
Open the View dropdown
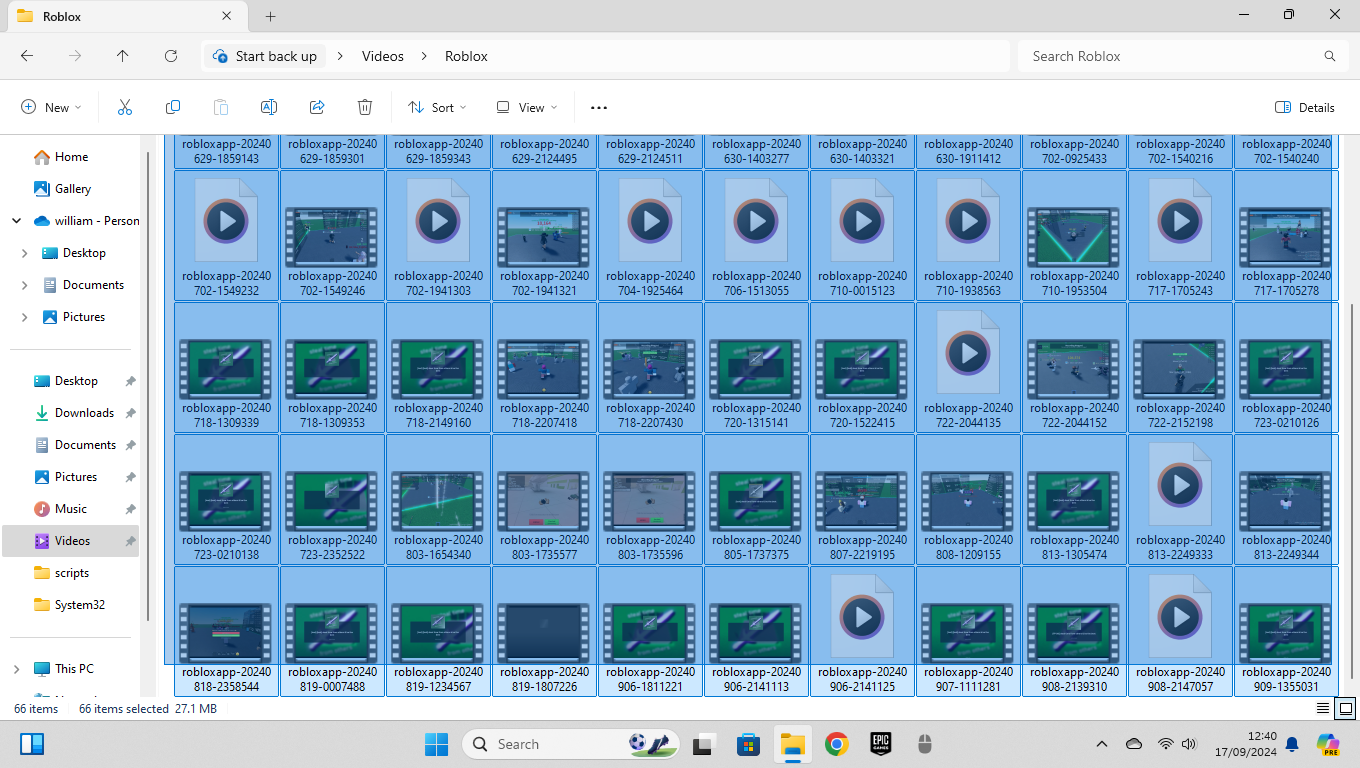point(527,107)
